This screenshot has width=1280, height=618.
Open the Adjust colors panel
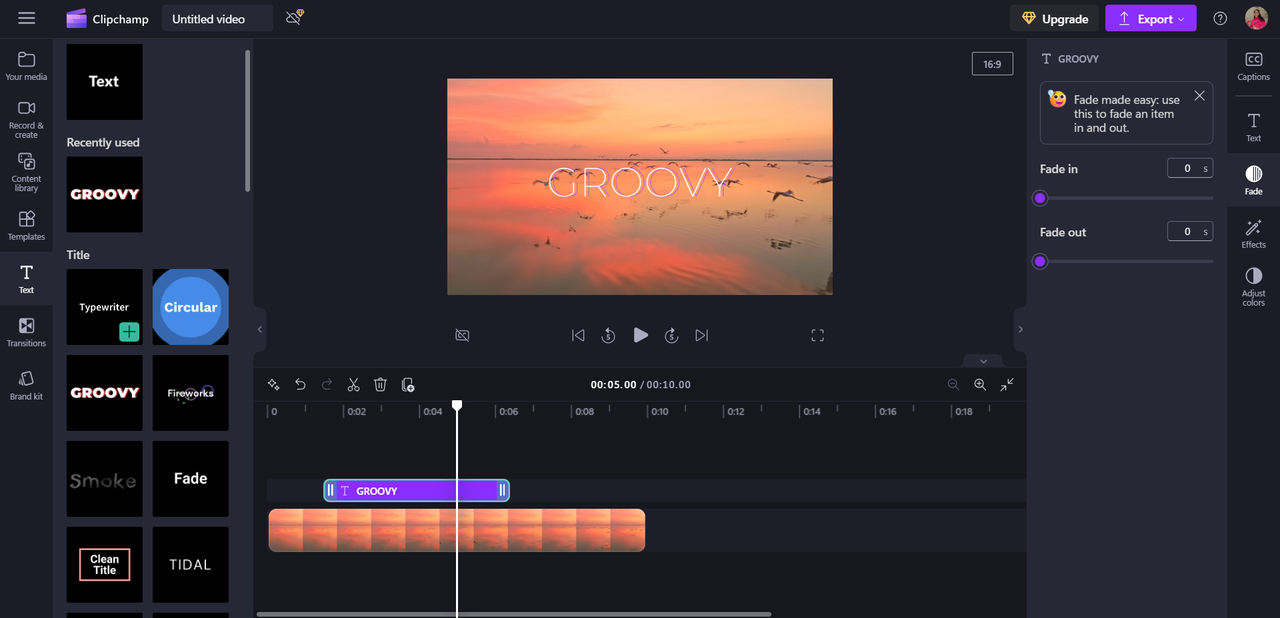[1253, 287]
